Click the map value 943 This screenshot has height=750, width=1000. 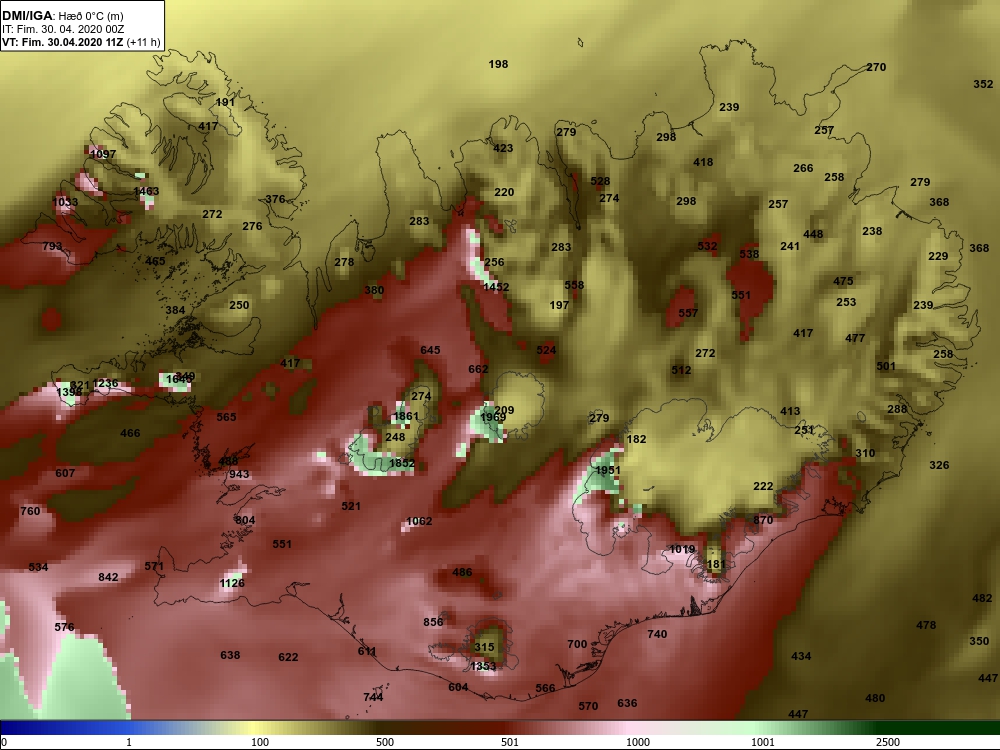point(239,474)
